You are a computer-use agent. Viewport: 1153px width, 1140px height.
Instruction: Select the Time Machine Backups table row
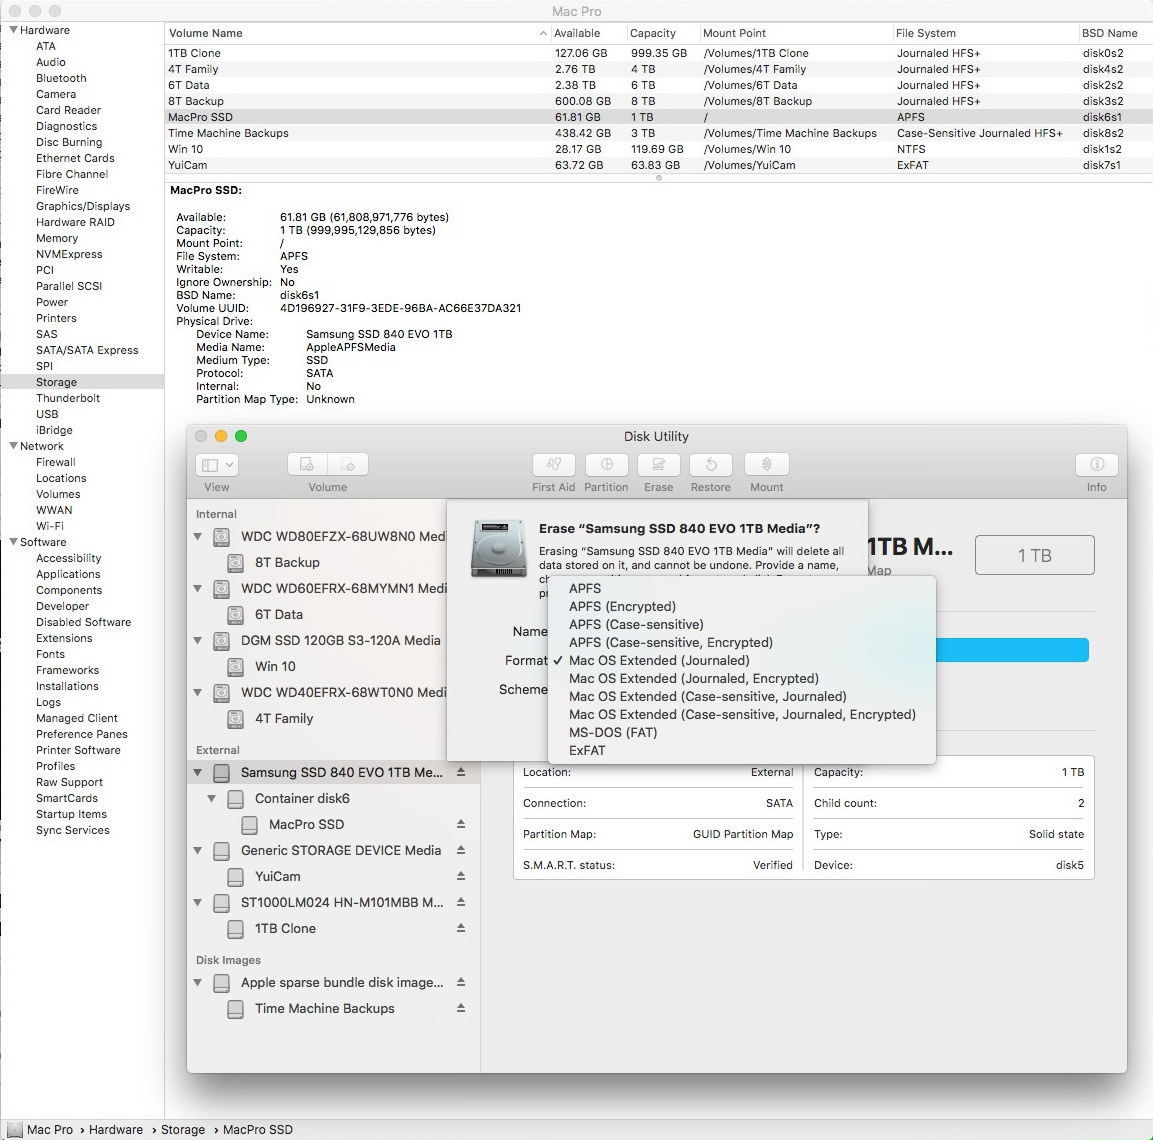tap(659, 133)
